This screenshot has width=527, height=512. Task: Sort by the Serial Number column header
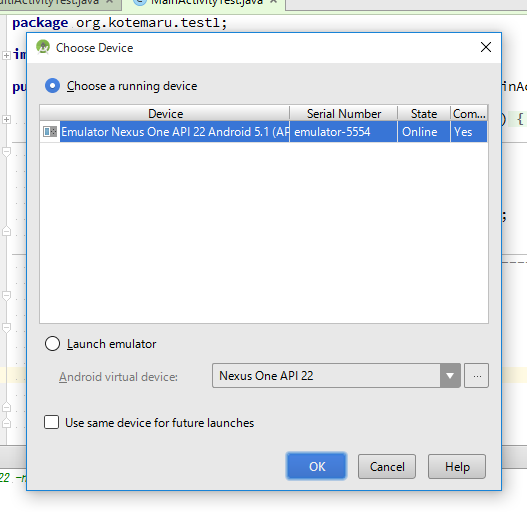pyautogui.click(x=343, y=113)
